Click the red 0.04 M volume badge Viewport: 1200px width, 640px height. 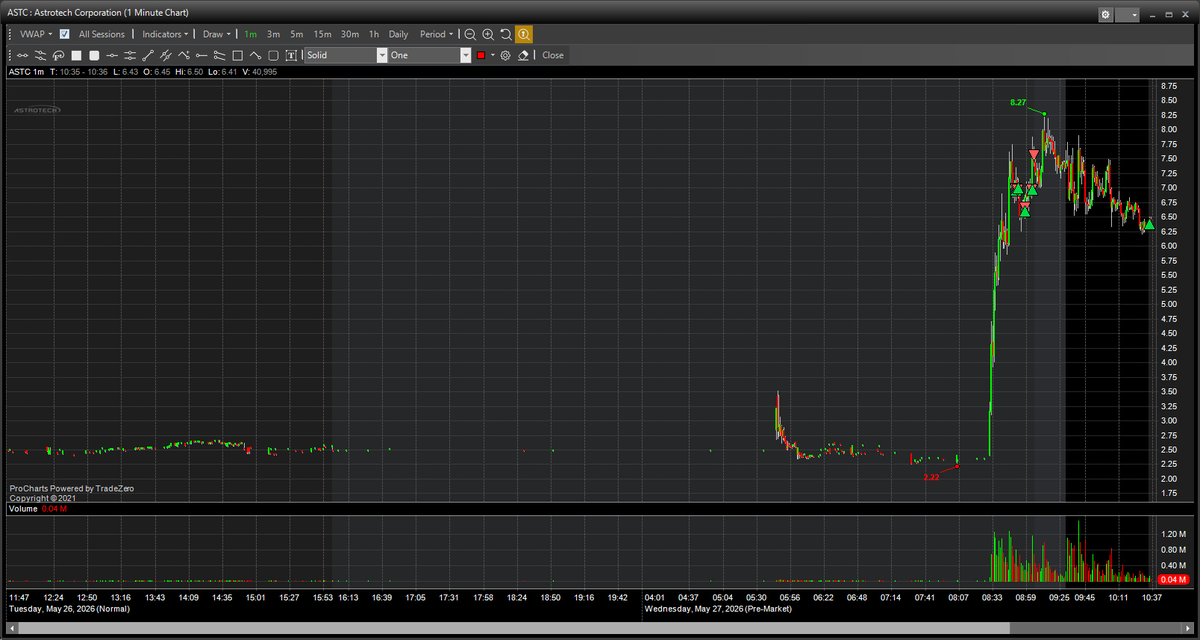(1171, 580)
